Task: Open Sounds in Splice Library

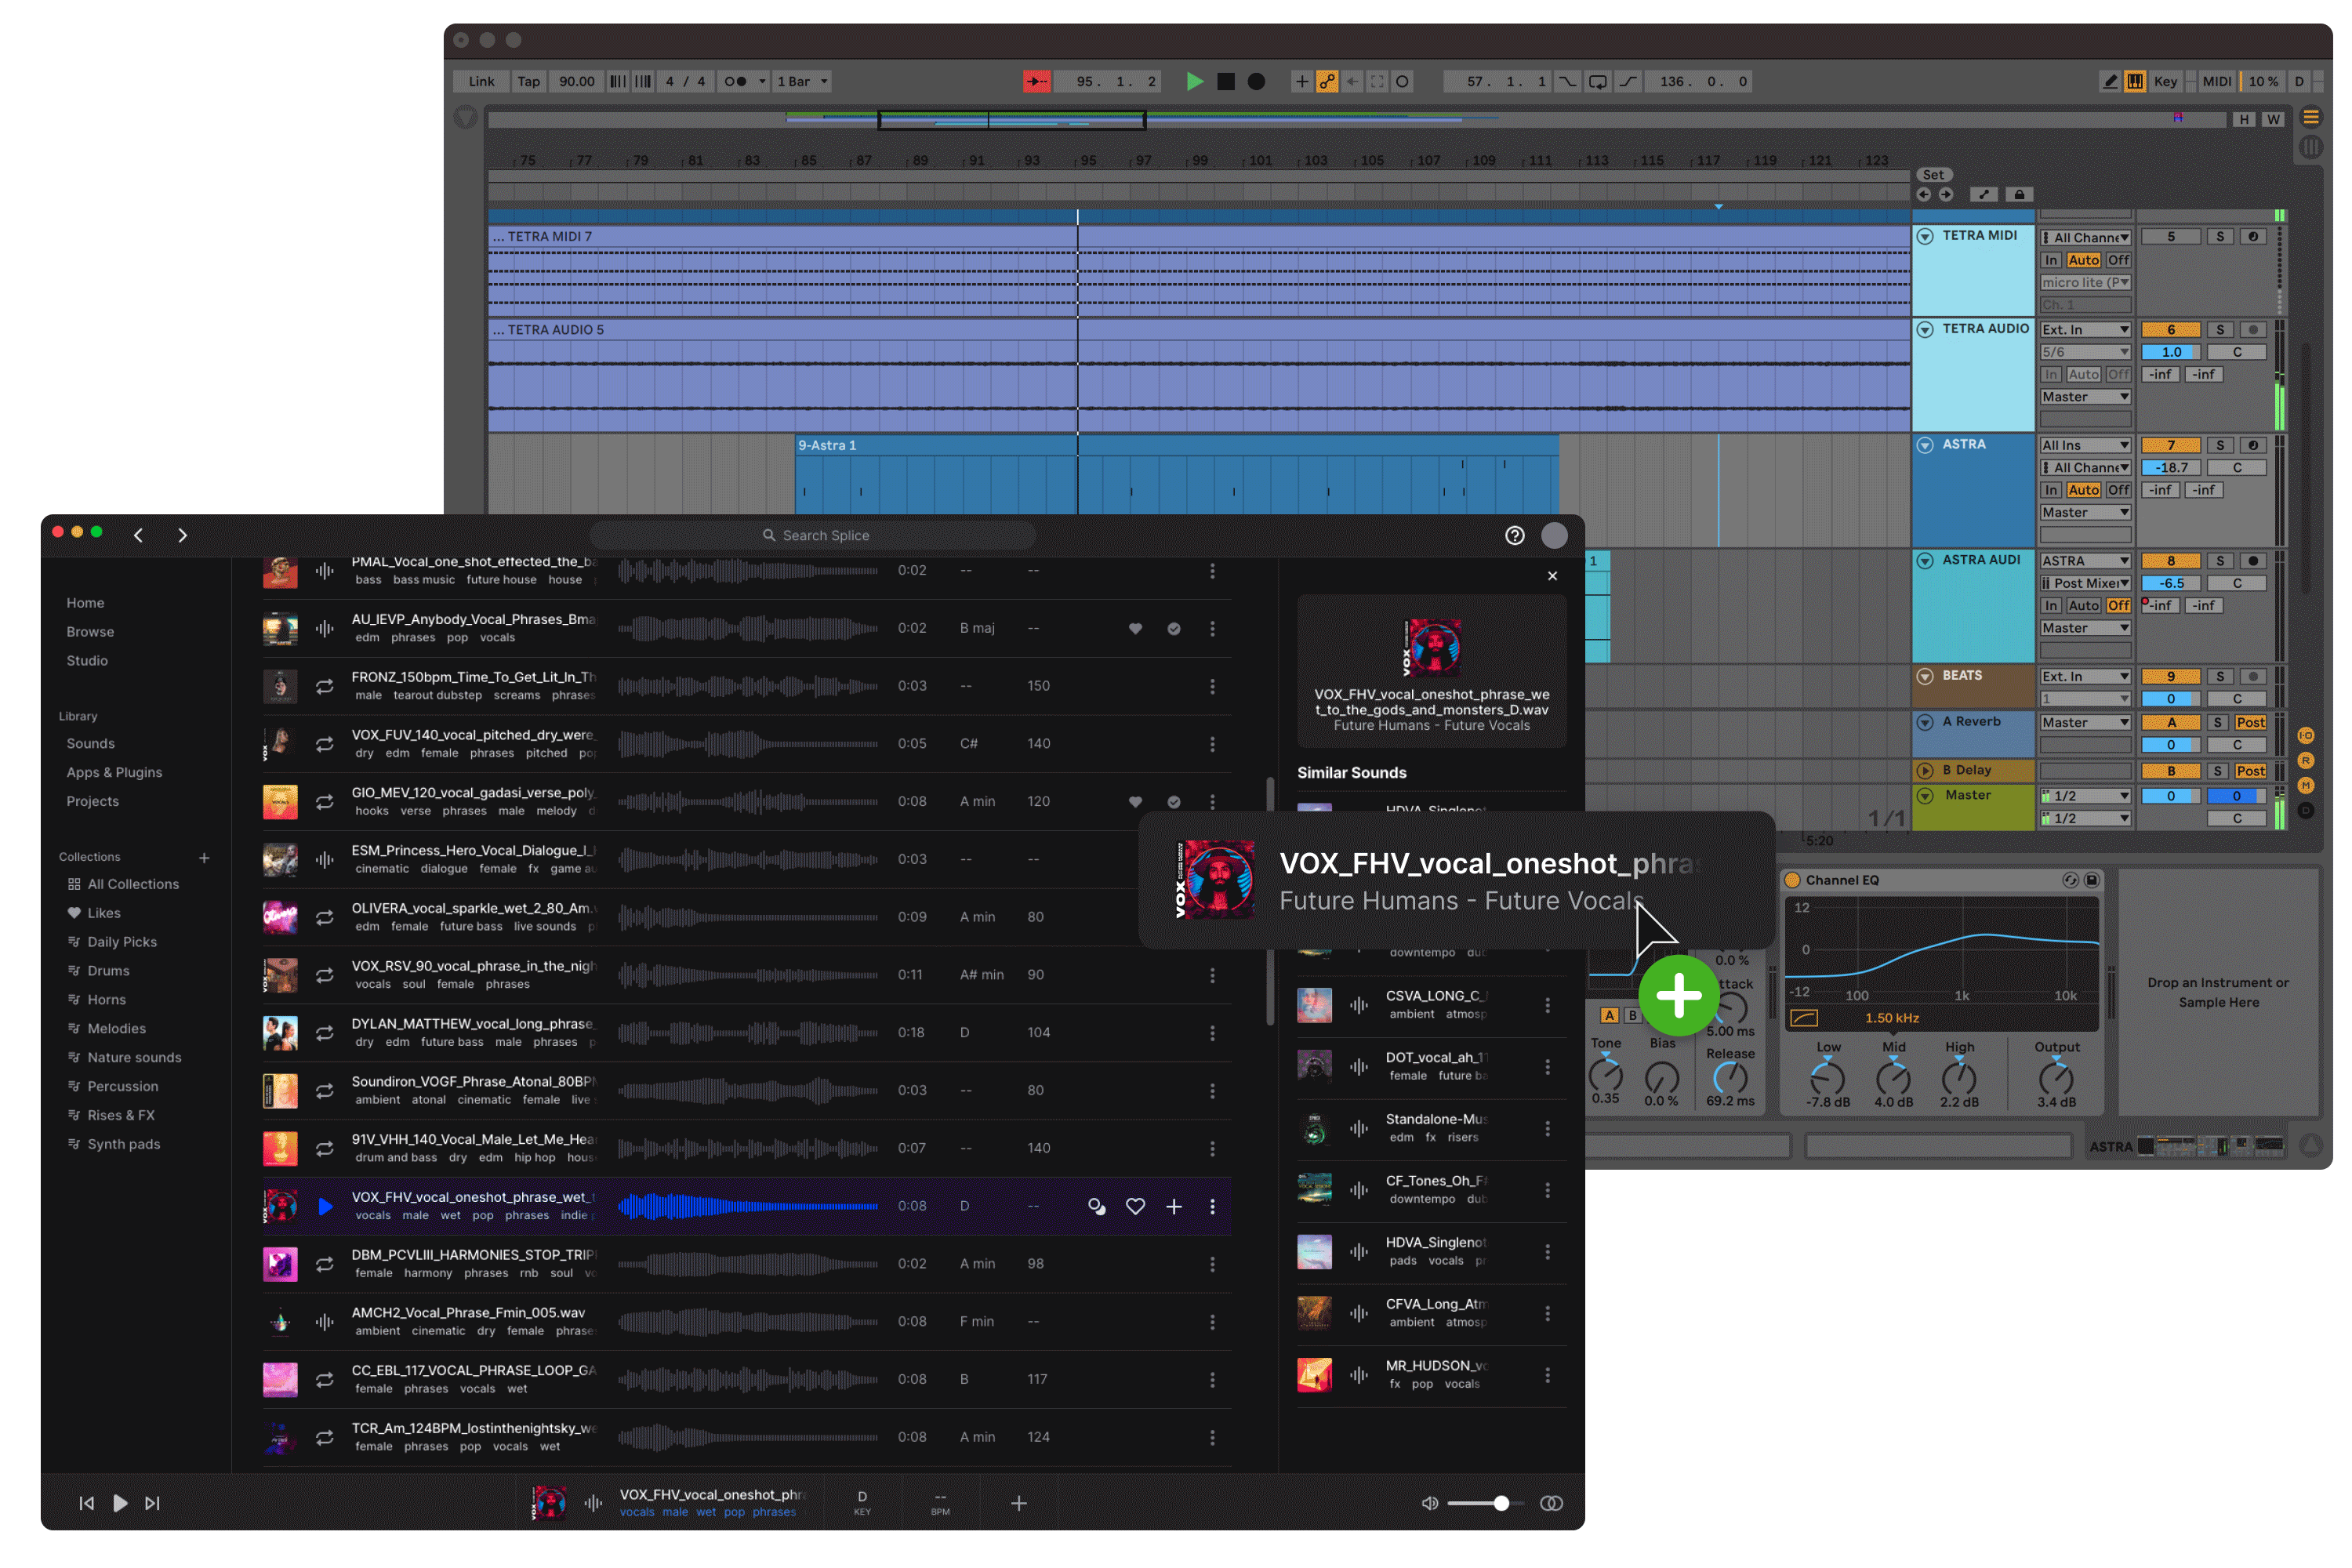Action: pyautogui.click(x=90, y=744)
